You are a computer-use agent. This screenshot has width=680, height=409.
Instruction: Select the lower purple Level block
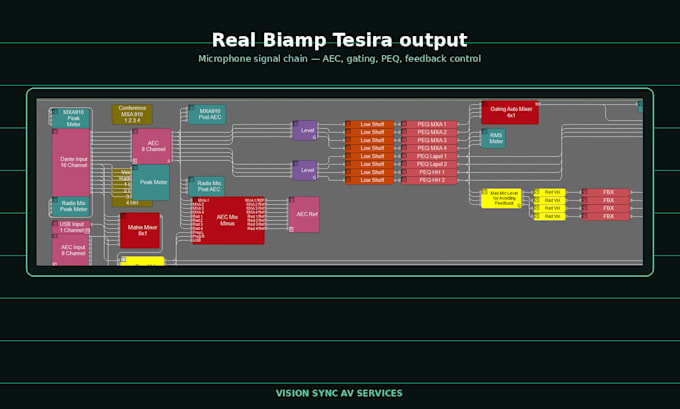tap(305, 170)
